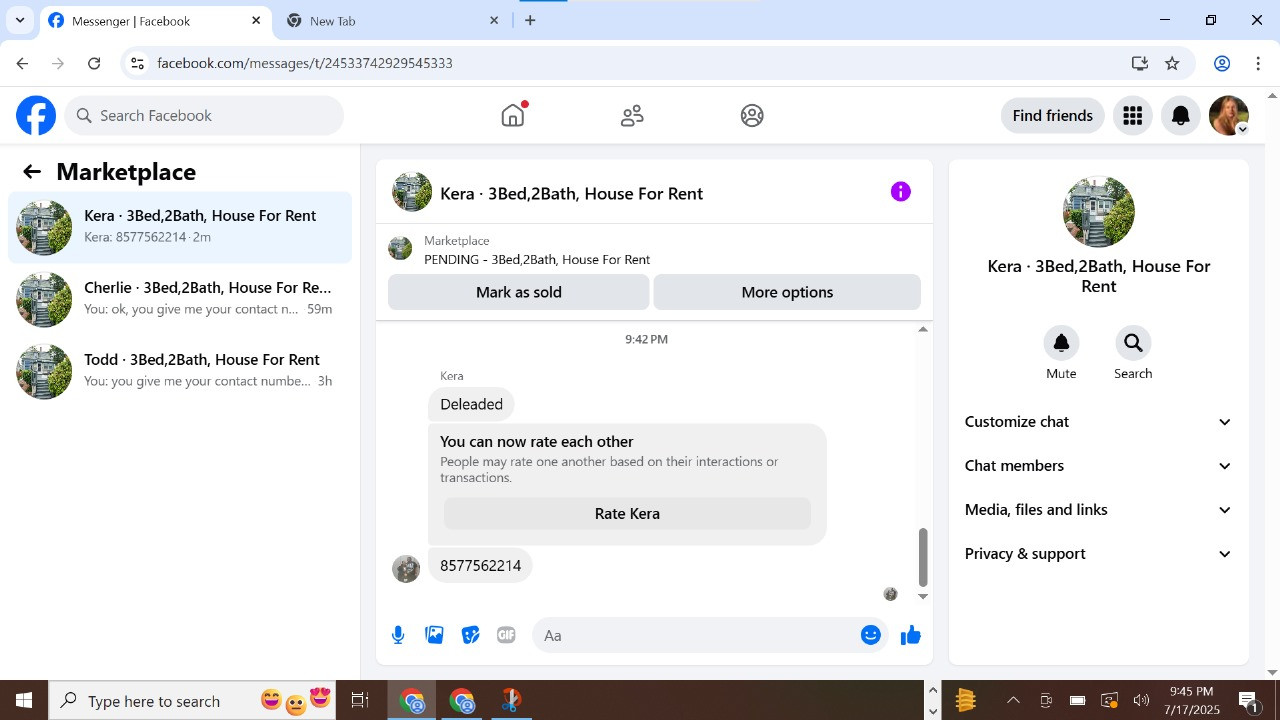Image resolution: width=1280 pixels, height=720 pixels.
Task: View site information icon in address bar
Action: [137, 63]
